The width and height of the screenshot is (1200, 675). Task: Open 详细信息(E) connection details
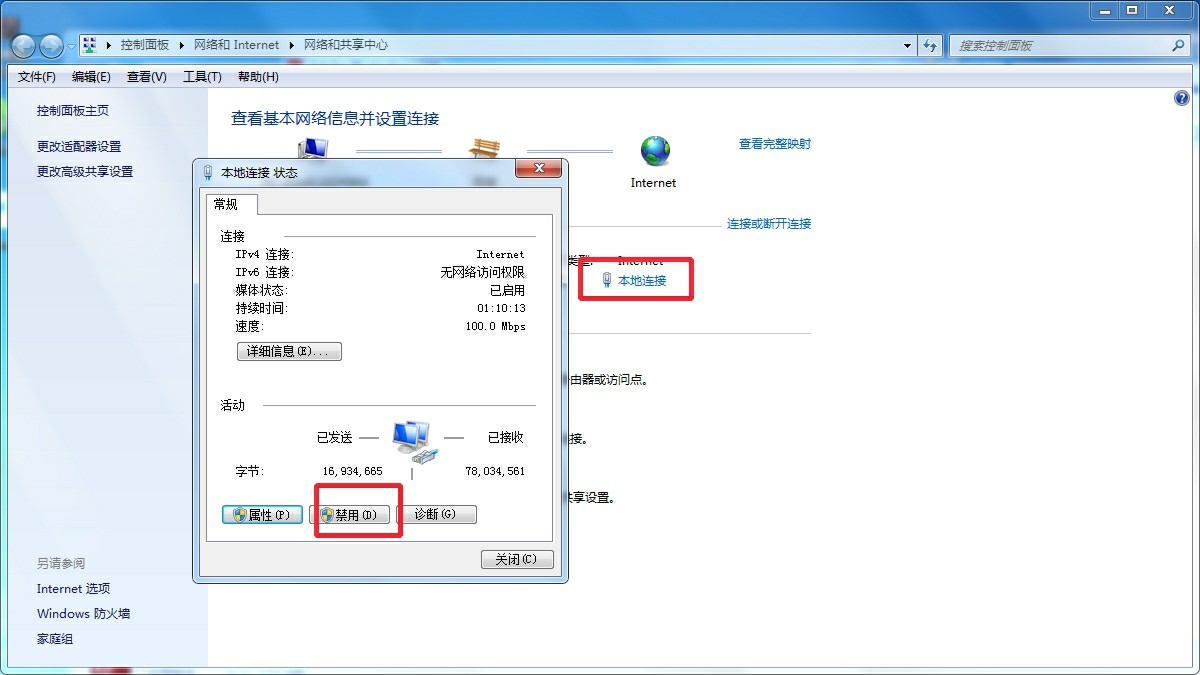point(289,351)
